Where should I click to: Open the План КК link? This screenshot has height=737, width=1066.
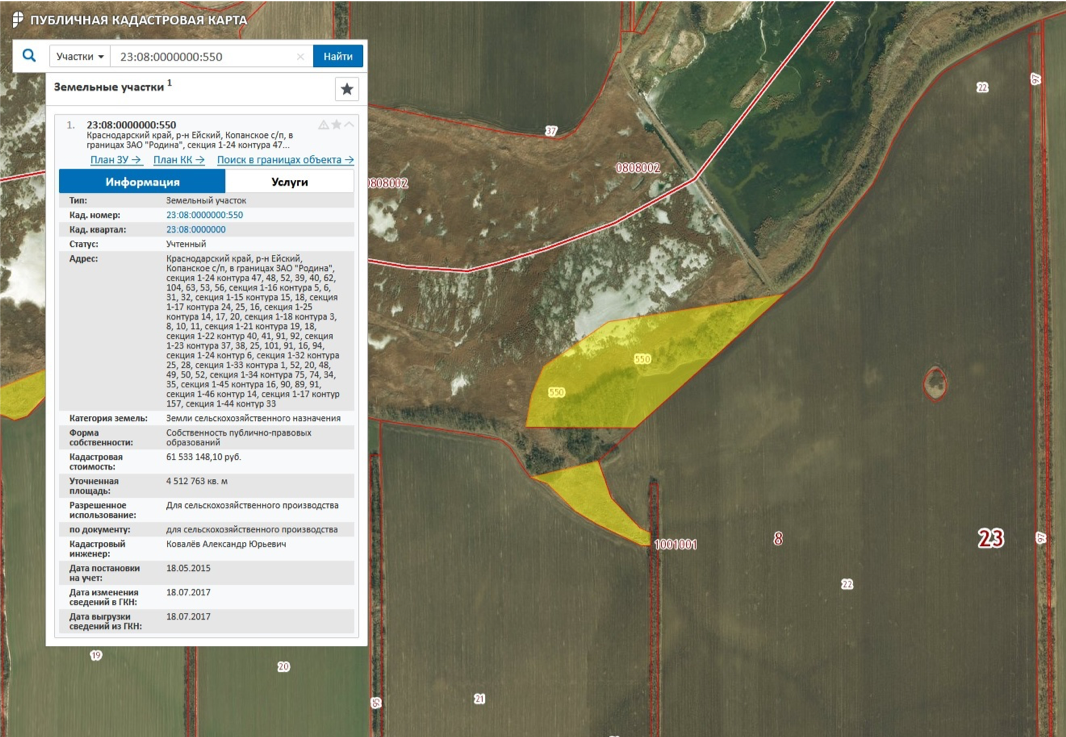179,160
